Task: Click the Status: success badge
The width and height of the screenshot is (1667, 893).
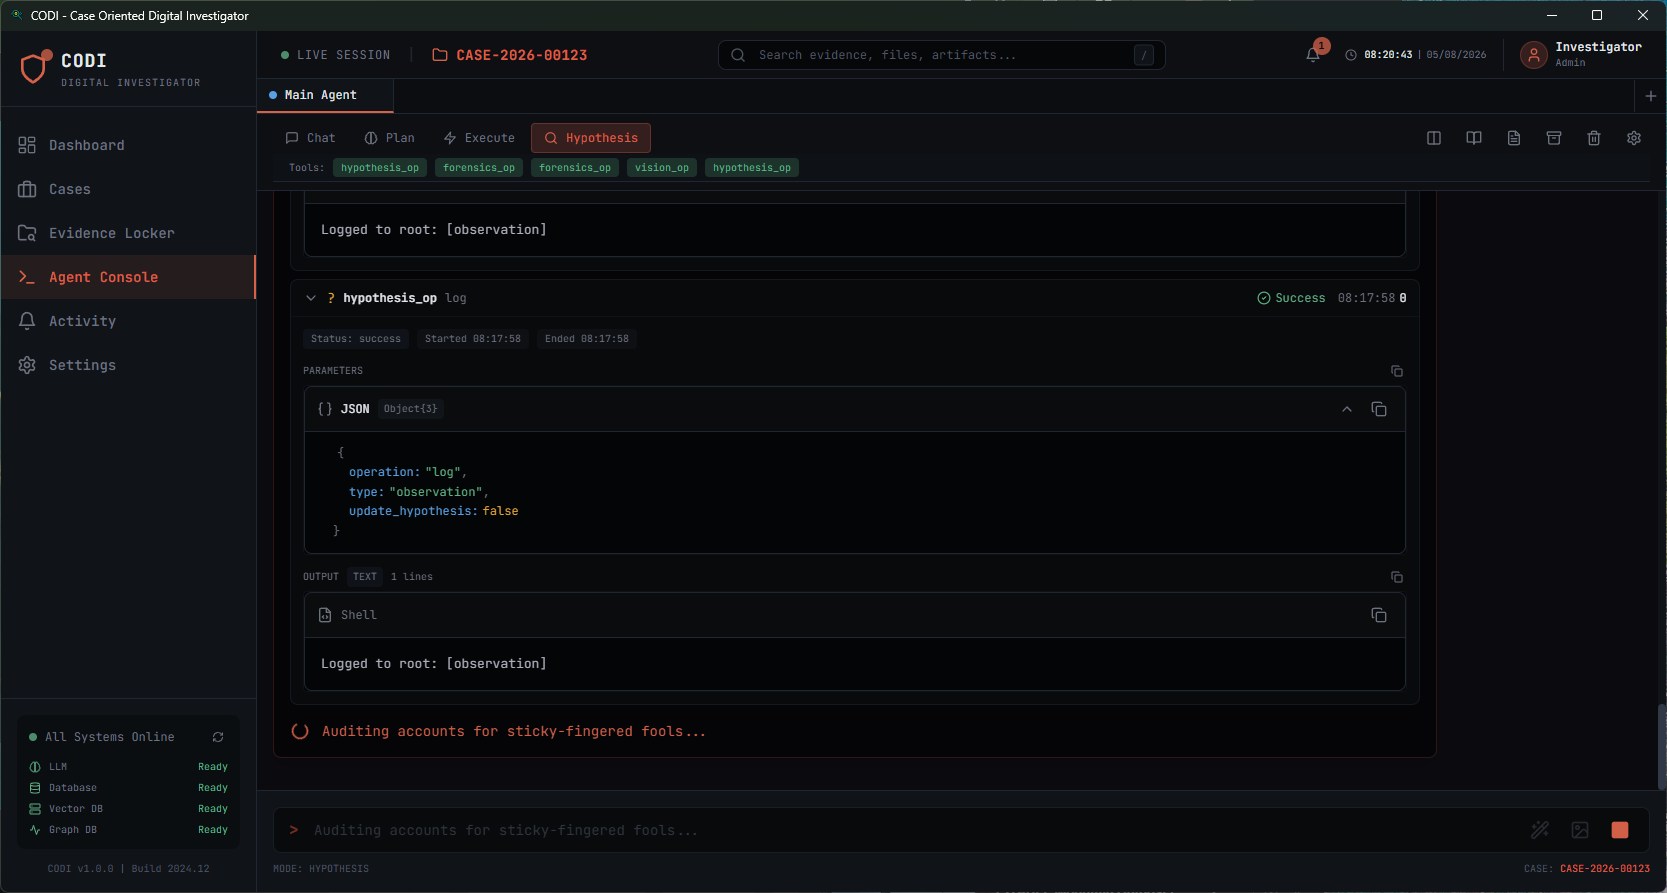Action: pyautogui.click(x=356, y=339)
